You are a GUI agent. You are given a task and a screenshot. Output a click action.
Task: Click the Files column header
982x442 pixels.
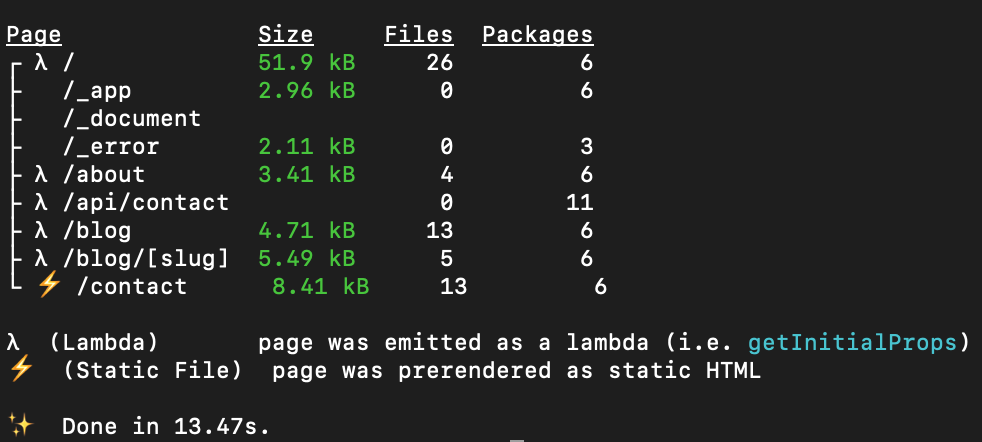(419, 35)
